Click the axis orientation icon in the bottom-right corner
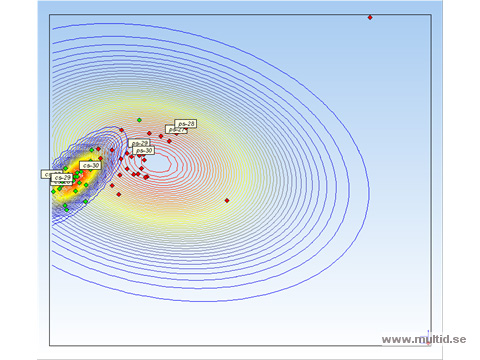 click(x=427, y=338)
